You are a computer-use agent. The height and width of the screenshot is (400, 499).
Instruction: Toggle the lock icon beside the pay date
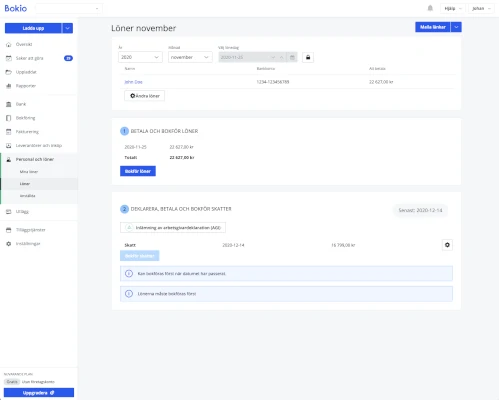308,57
